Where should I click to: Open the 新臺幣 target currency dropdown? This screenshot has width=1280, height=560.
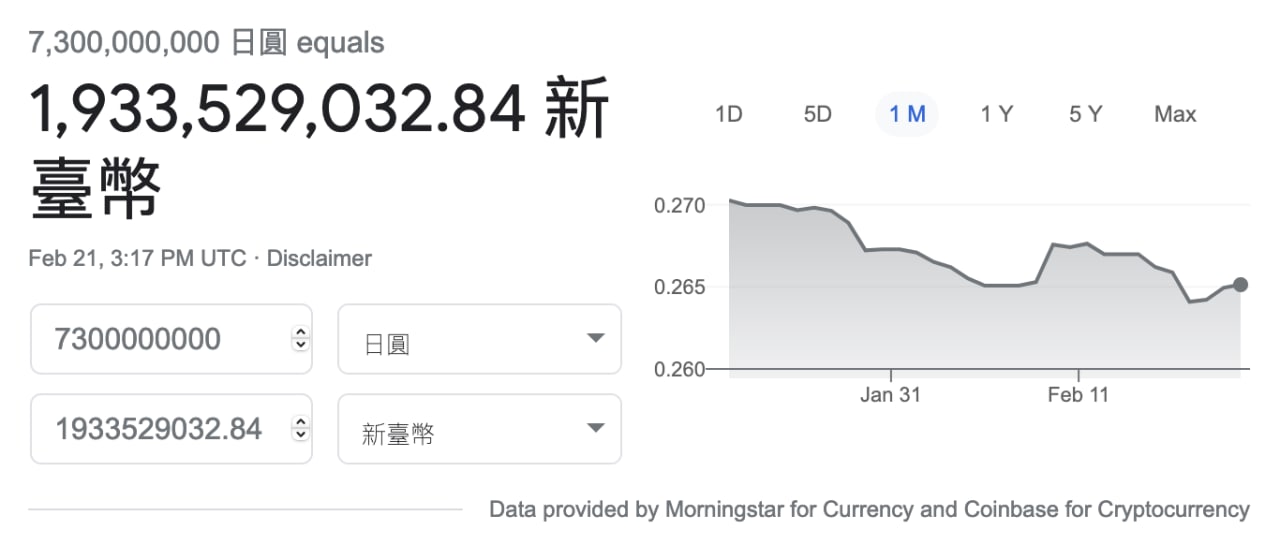tap(480, 429)
